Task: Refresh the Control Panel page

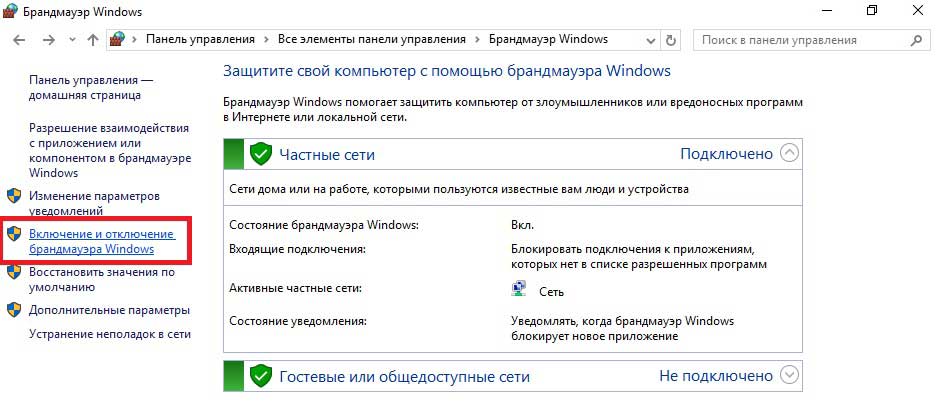Action: click(671, 40)
